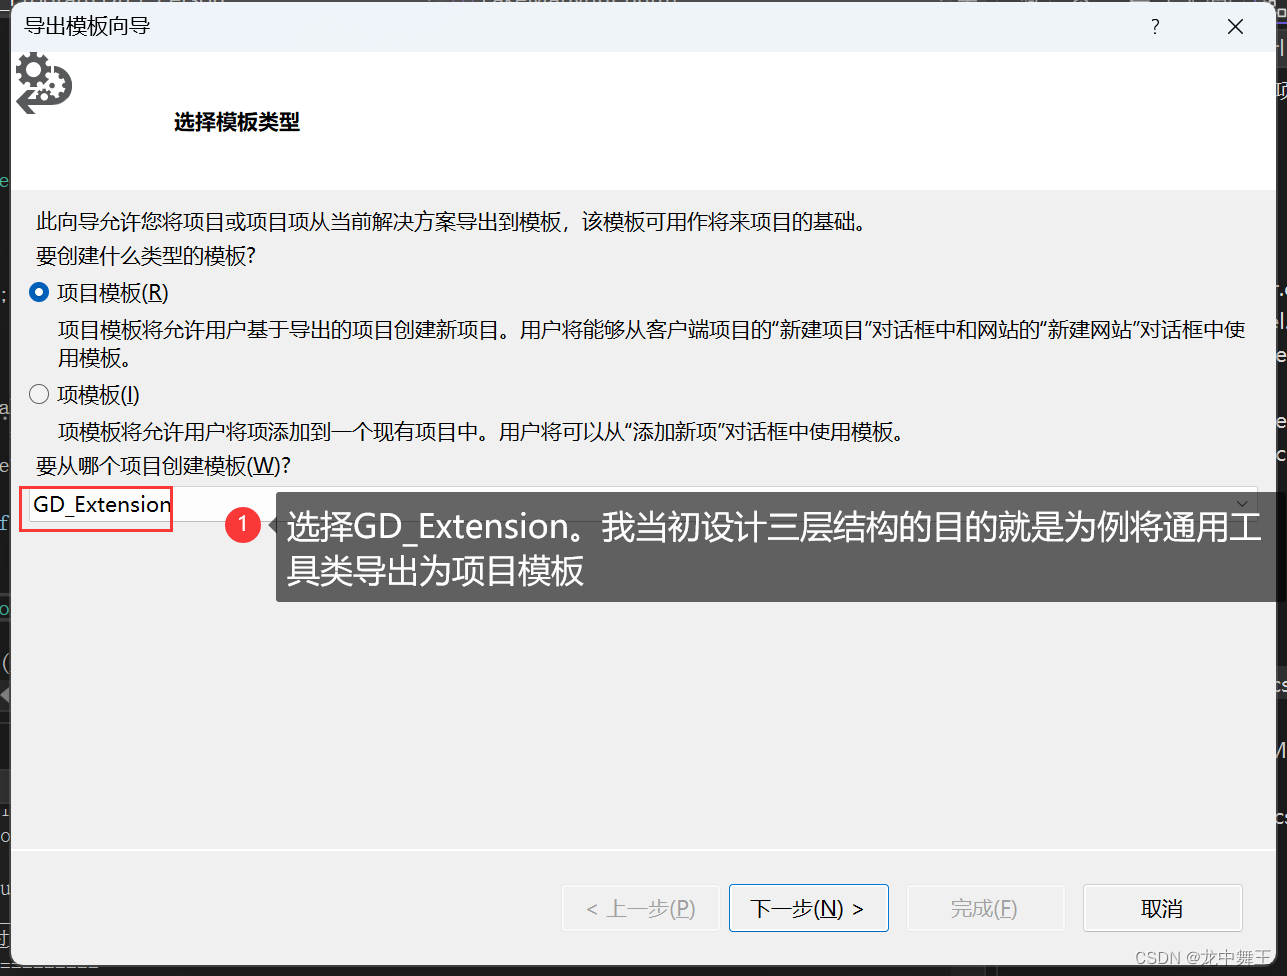The height and width of the screenshot is (976, 1287).
Task: Open help with the ? title button
Action: 1155,27
